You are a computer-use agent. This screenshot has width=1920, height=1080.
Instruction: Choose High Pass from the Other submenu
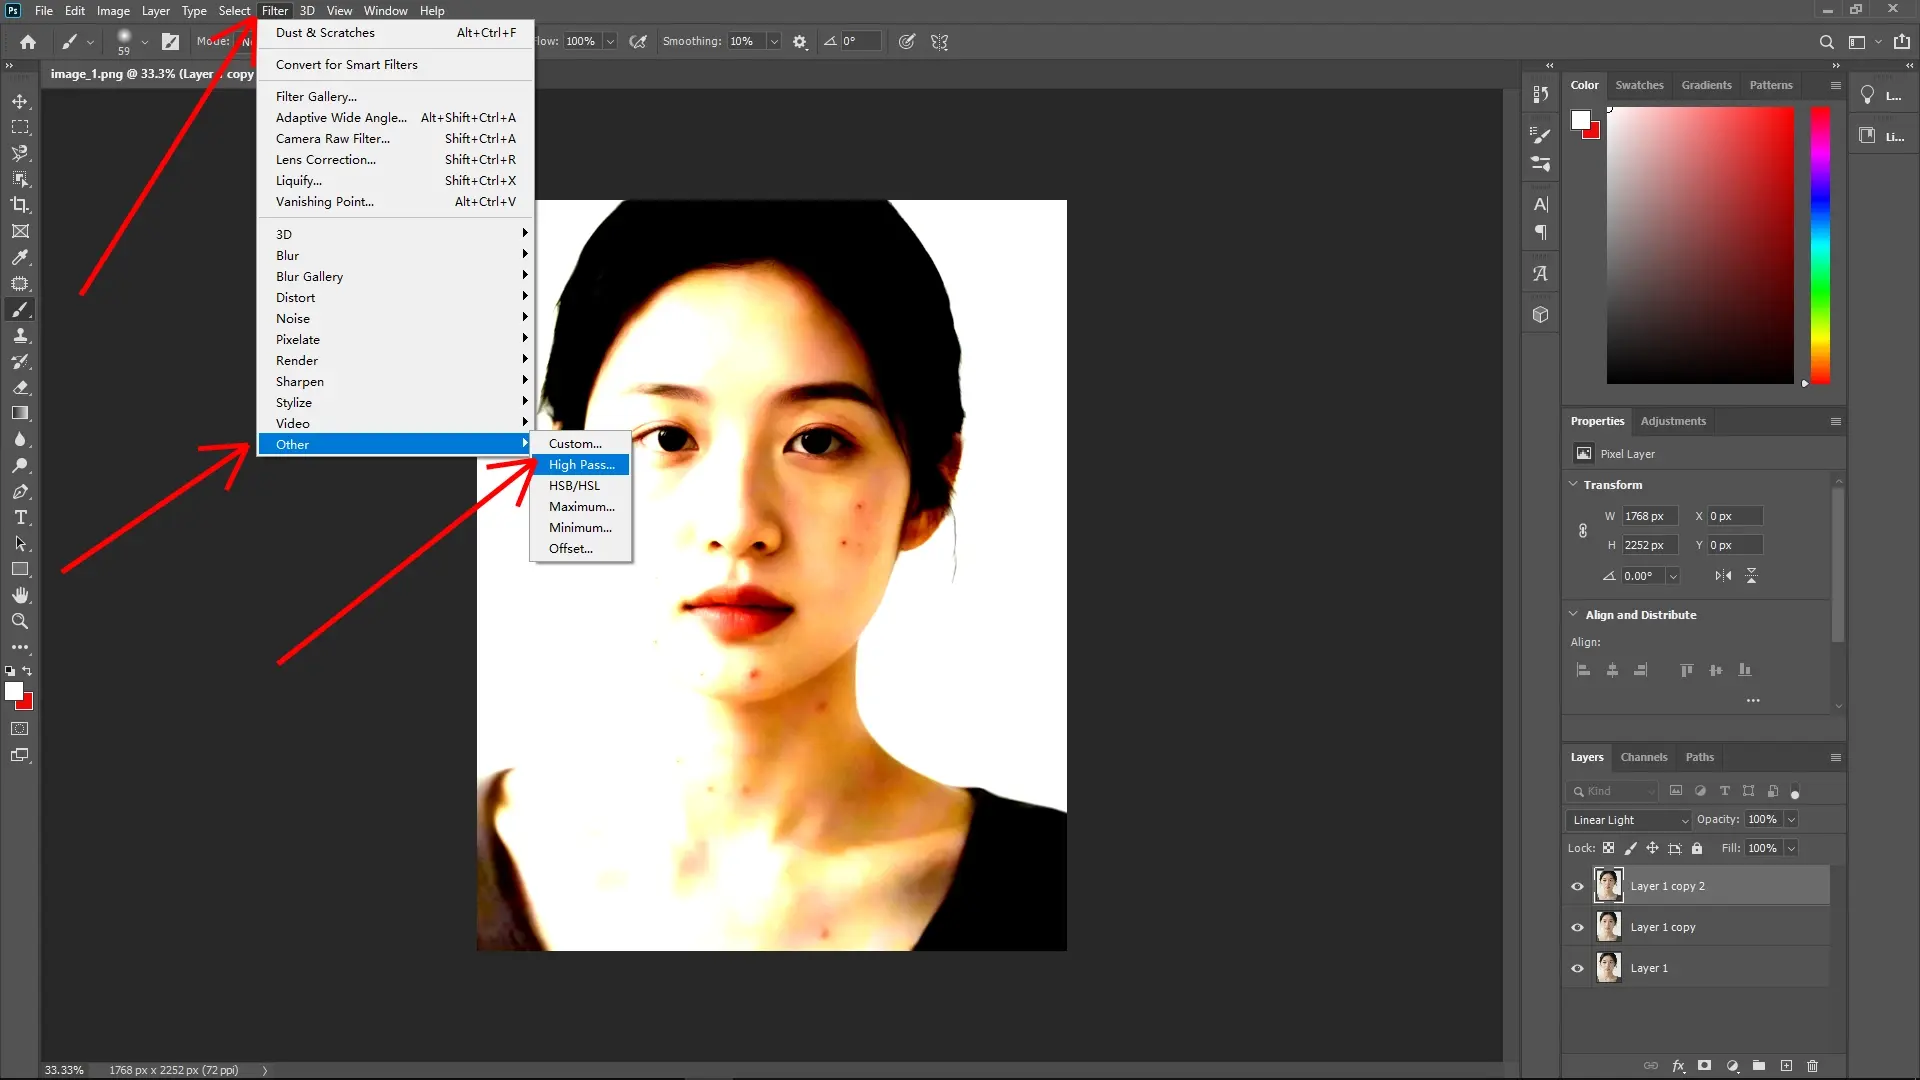pos(581,464)
